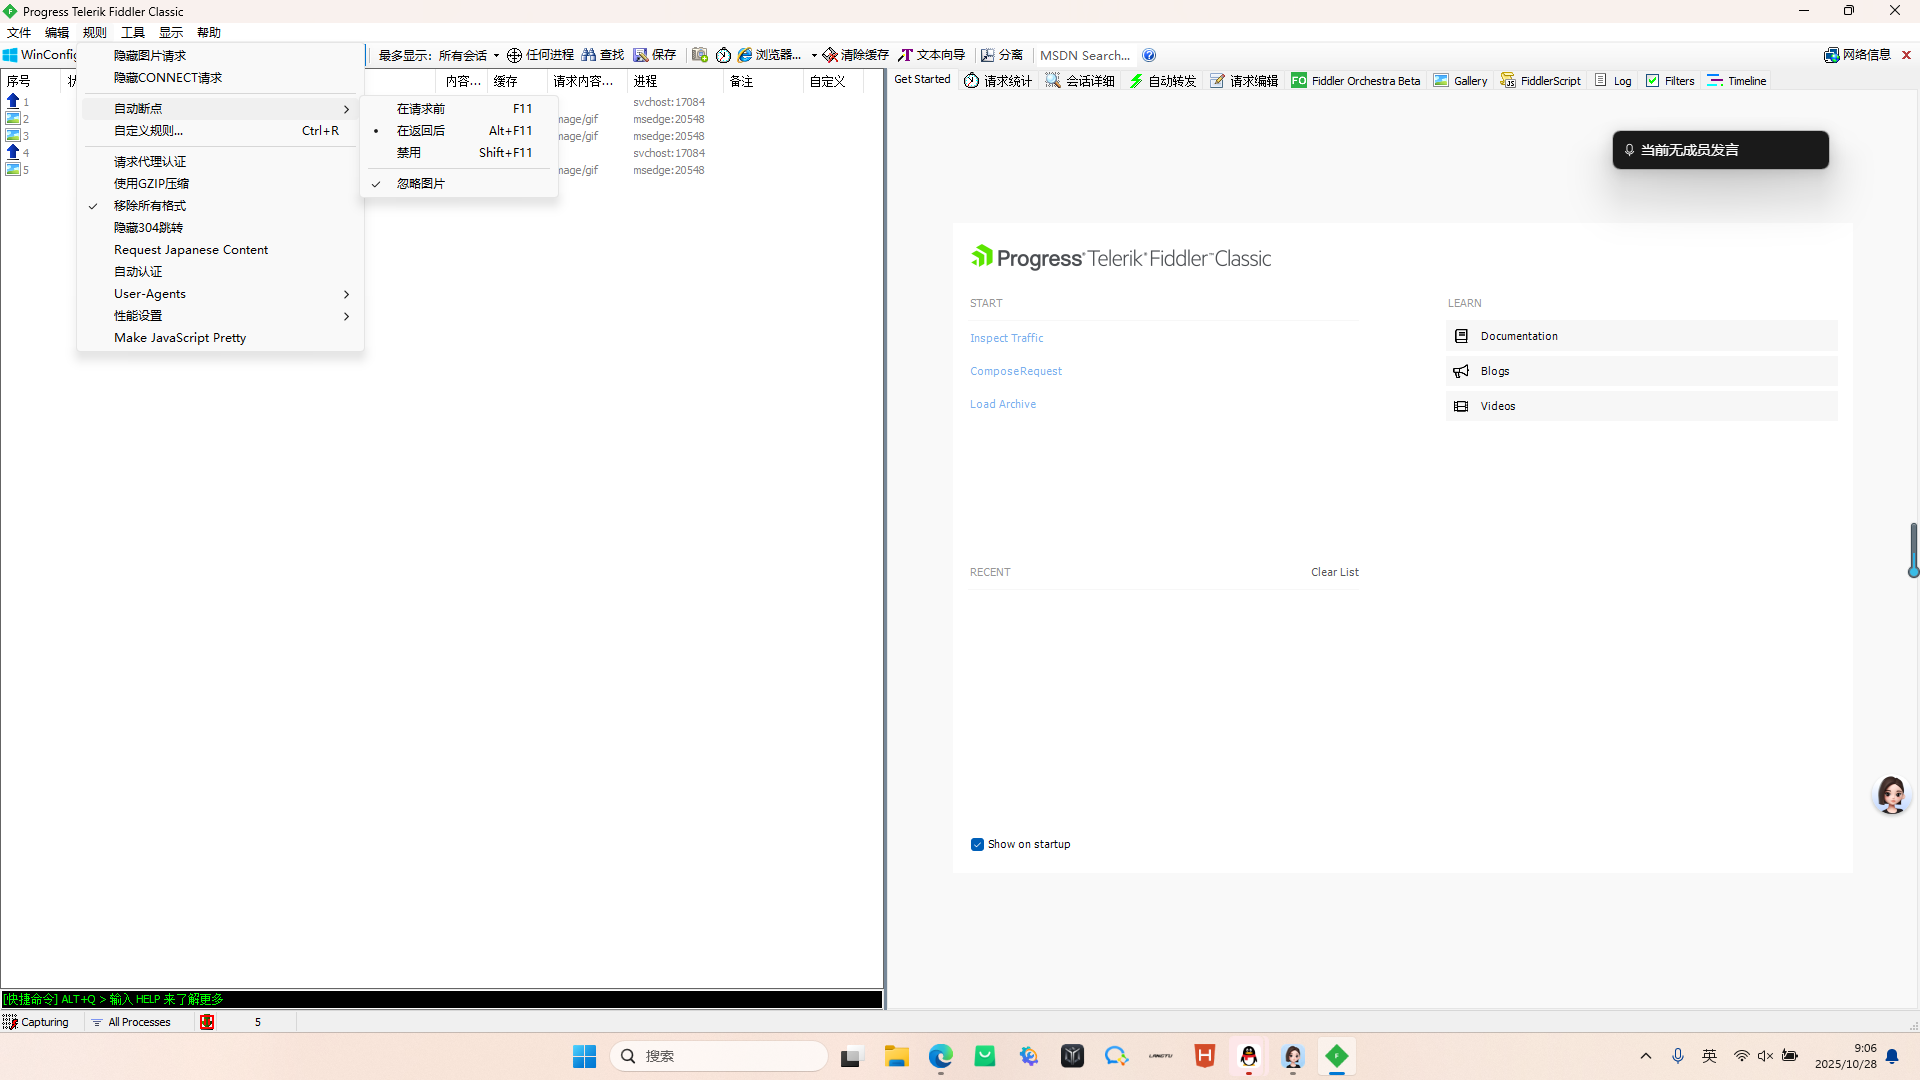Click the 保存 save toolbar button
Screen dimensions: 1920x1080
(655, 55)
